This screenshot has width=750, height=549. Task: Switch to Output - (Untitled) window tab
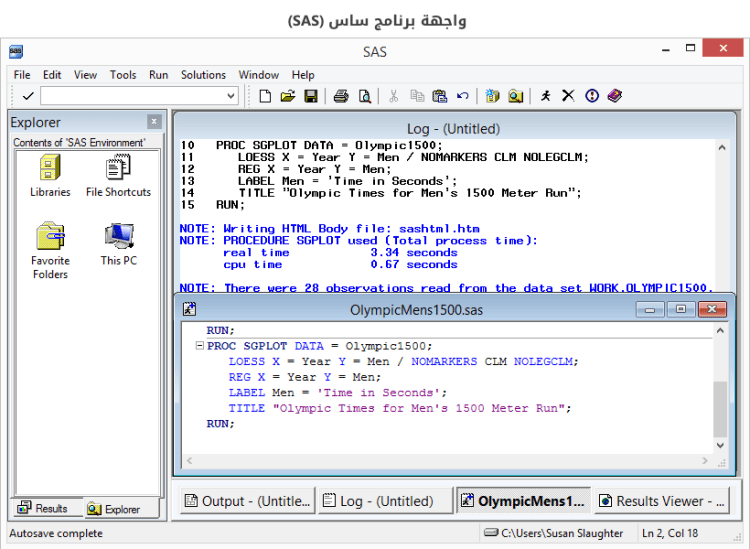[248, 501]
